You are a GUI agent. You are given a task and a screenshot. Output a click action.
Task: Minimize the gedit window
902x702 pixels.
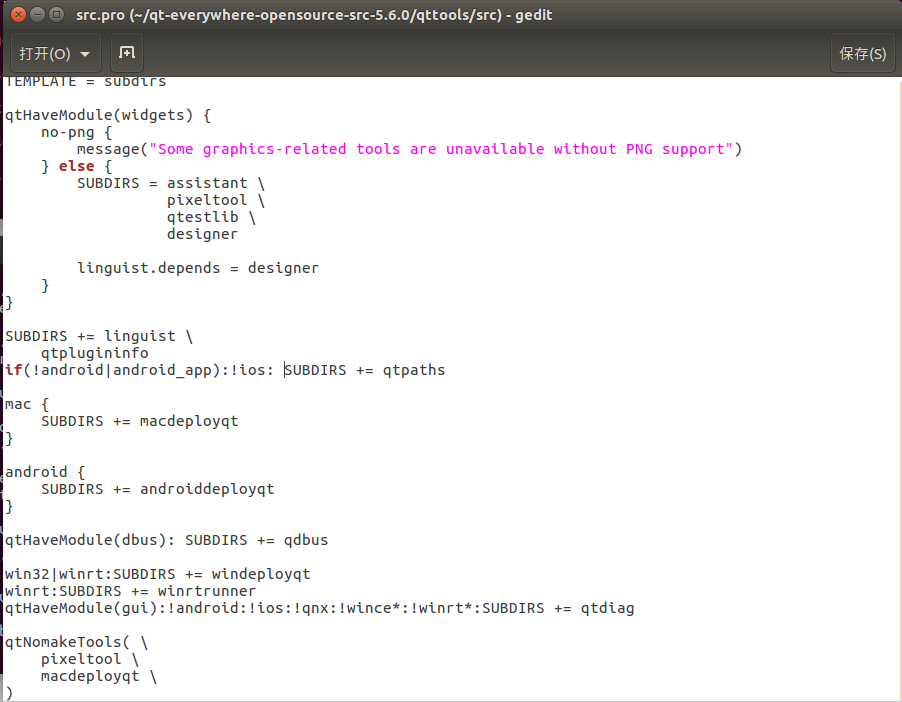[x=37, y=14]
